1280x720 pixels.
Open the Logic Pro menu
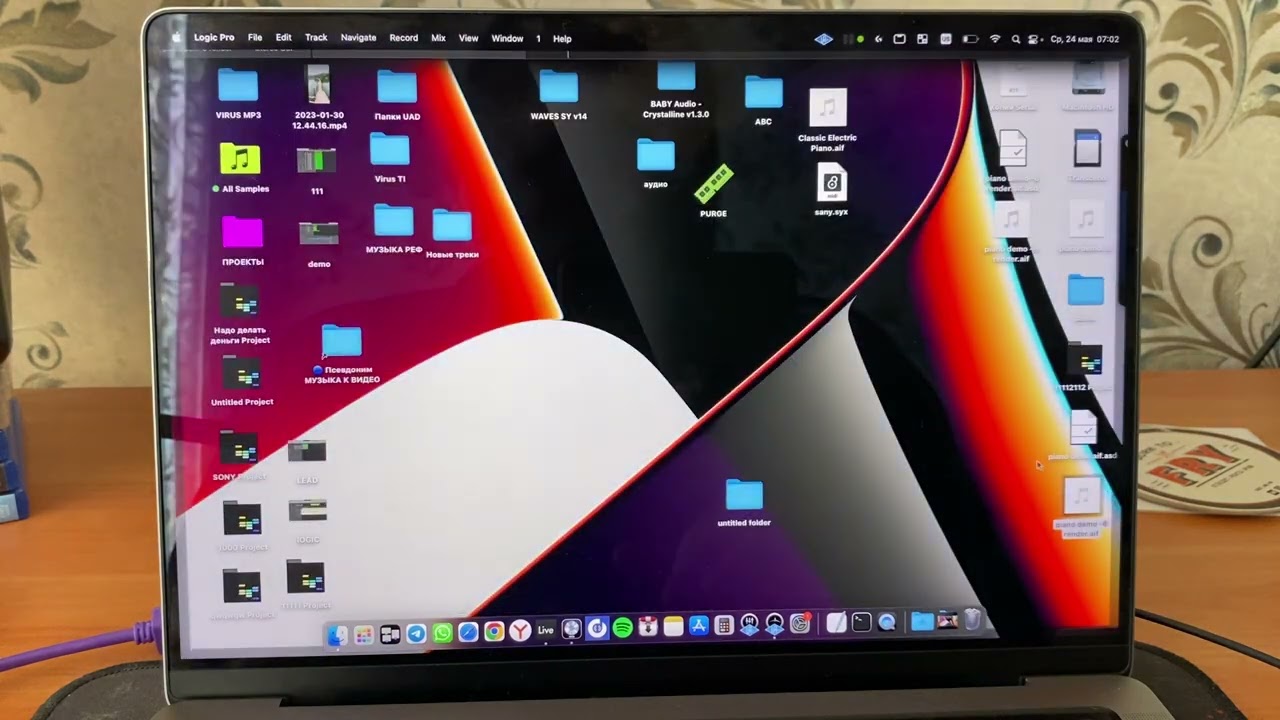click(214, 38)
